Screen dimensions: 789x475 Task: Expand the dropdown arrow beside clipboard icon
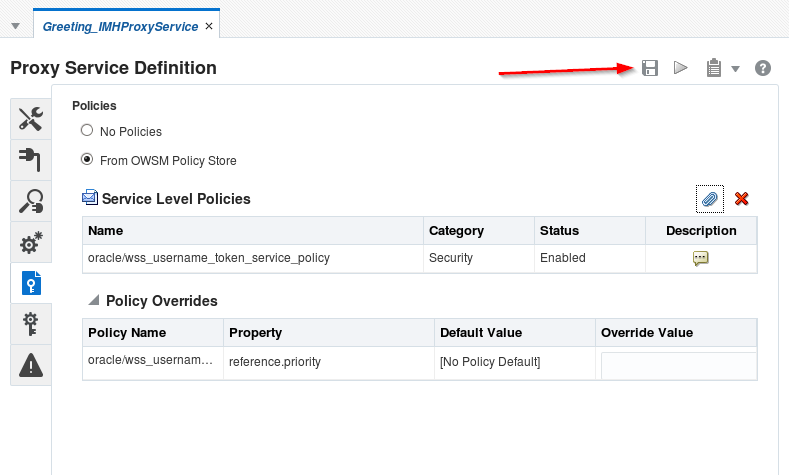point(735,69)
